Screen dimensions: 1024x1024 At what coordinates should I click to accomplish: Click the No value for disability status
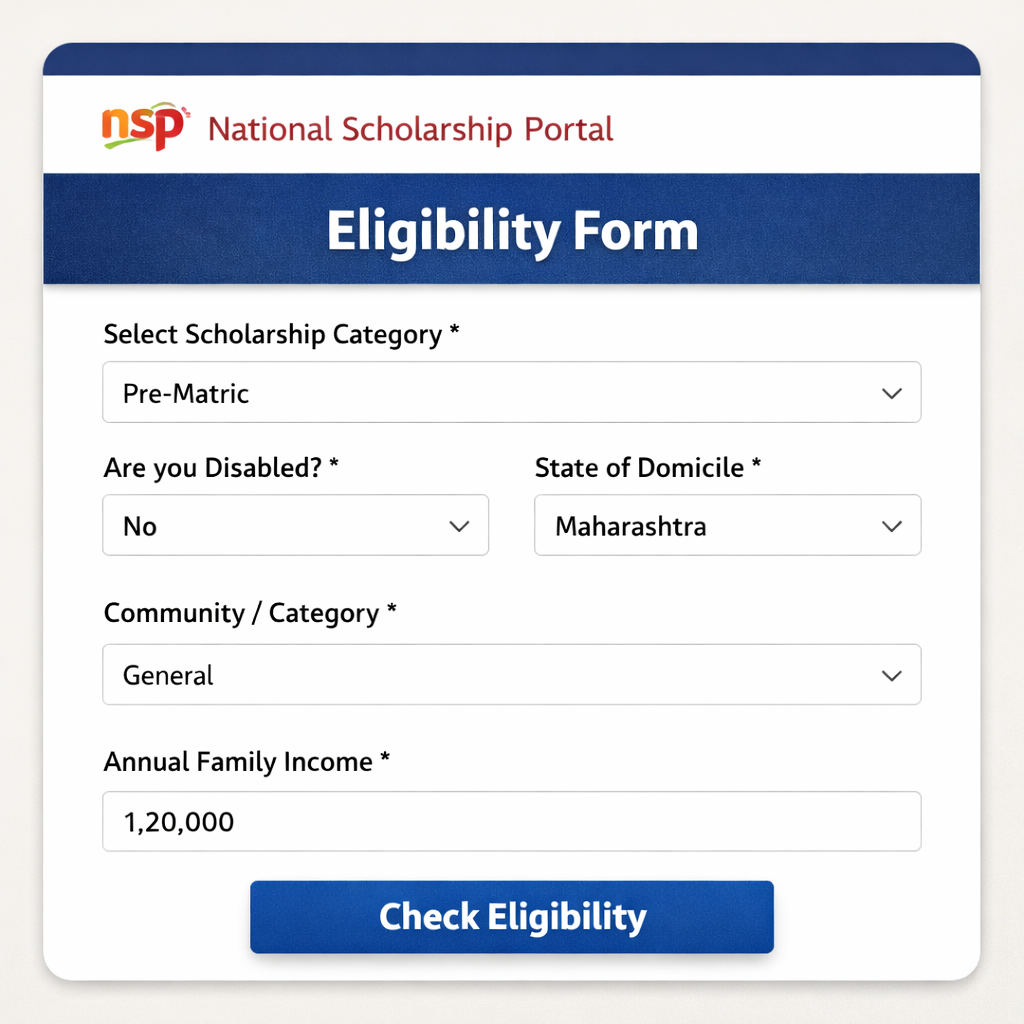click(139, 525)
